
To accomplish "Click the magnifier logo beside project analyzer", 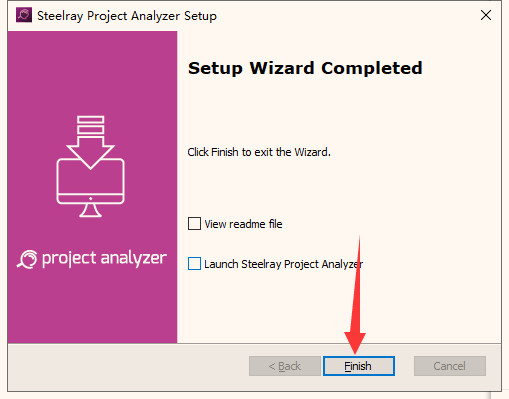I will pos(27,259).
